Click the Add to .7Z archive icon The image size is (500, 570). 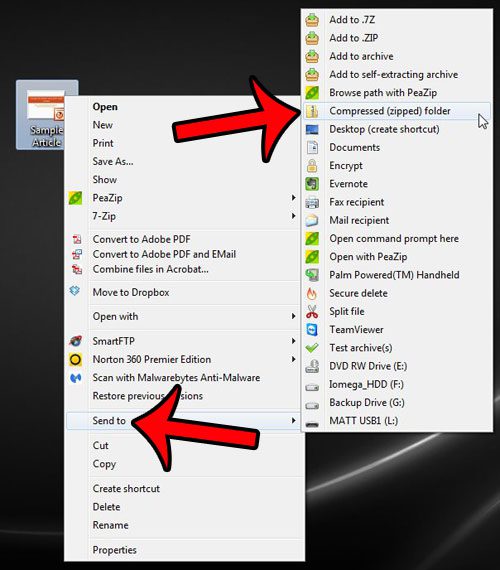312,20
